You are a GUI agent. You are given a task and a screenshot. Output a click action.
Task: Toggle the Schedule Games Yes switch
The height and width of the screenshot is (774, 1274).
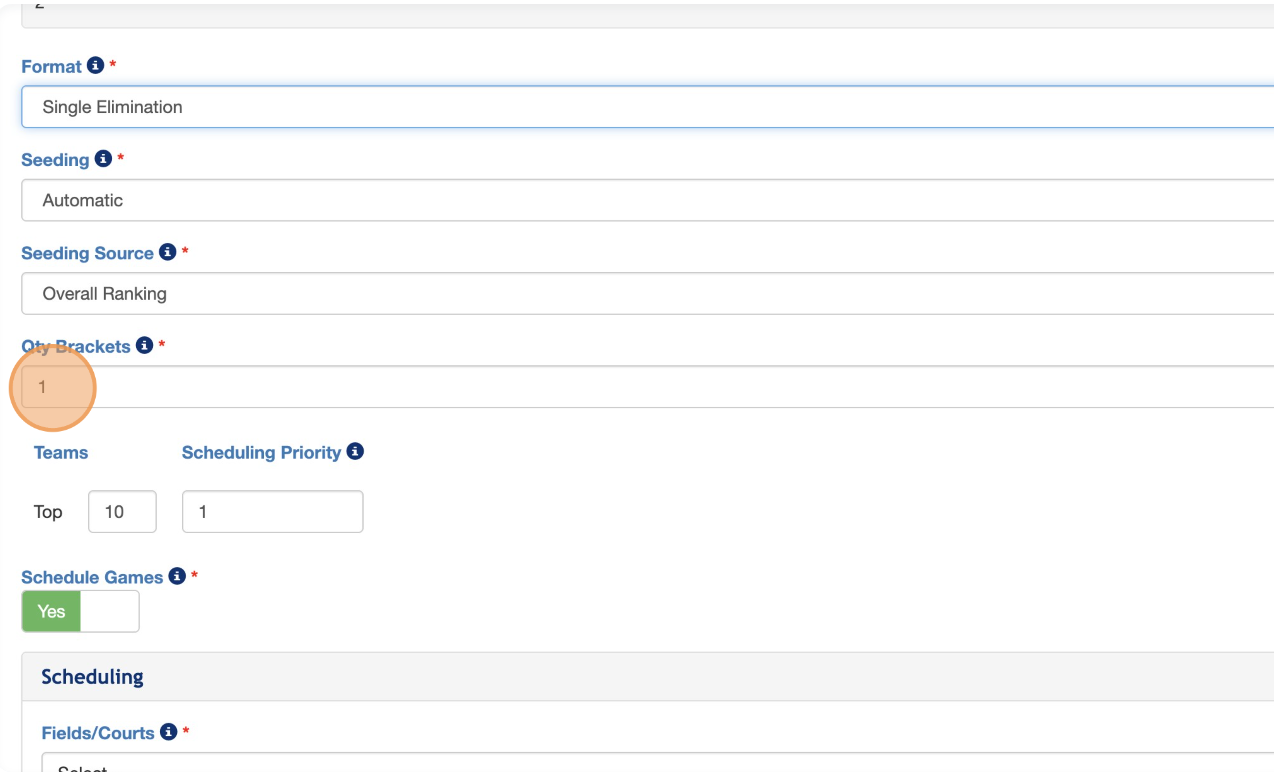point(80,611)
